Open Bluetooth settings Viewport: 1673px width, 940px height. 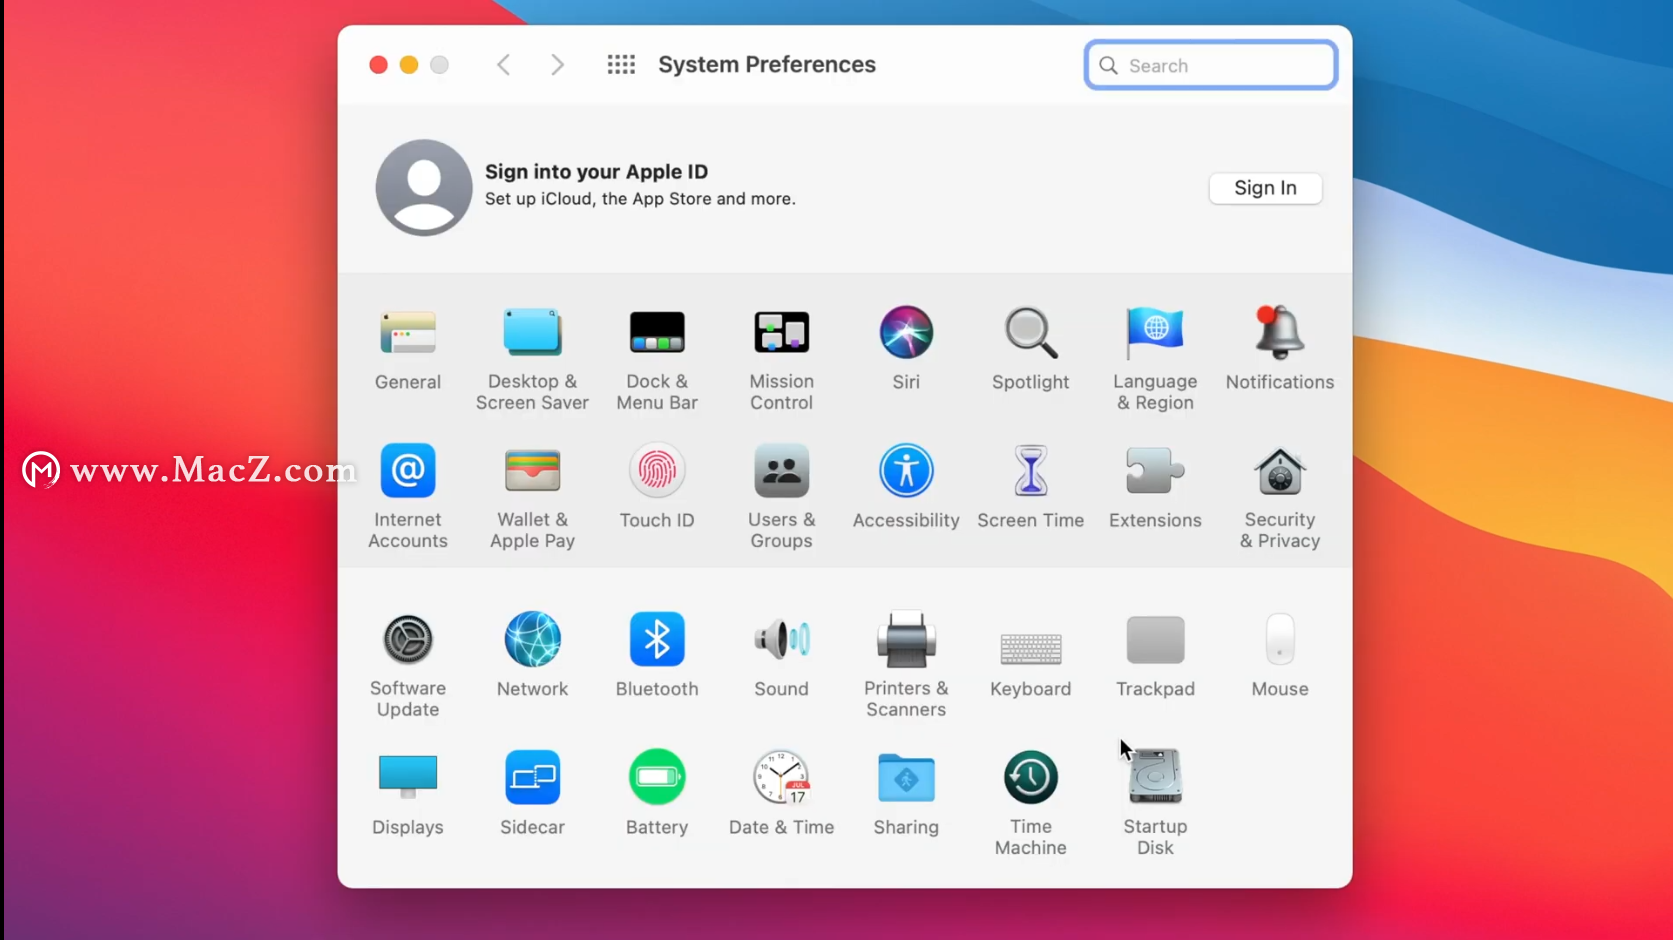[657, 640]
